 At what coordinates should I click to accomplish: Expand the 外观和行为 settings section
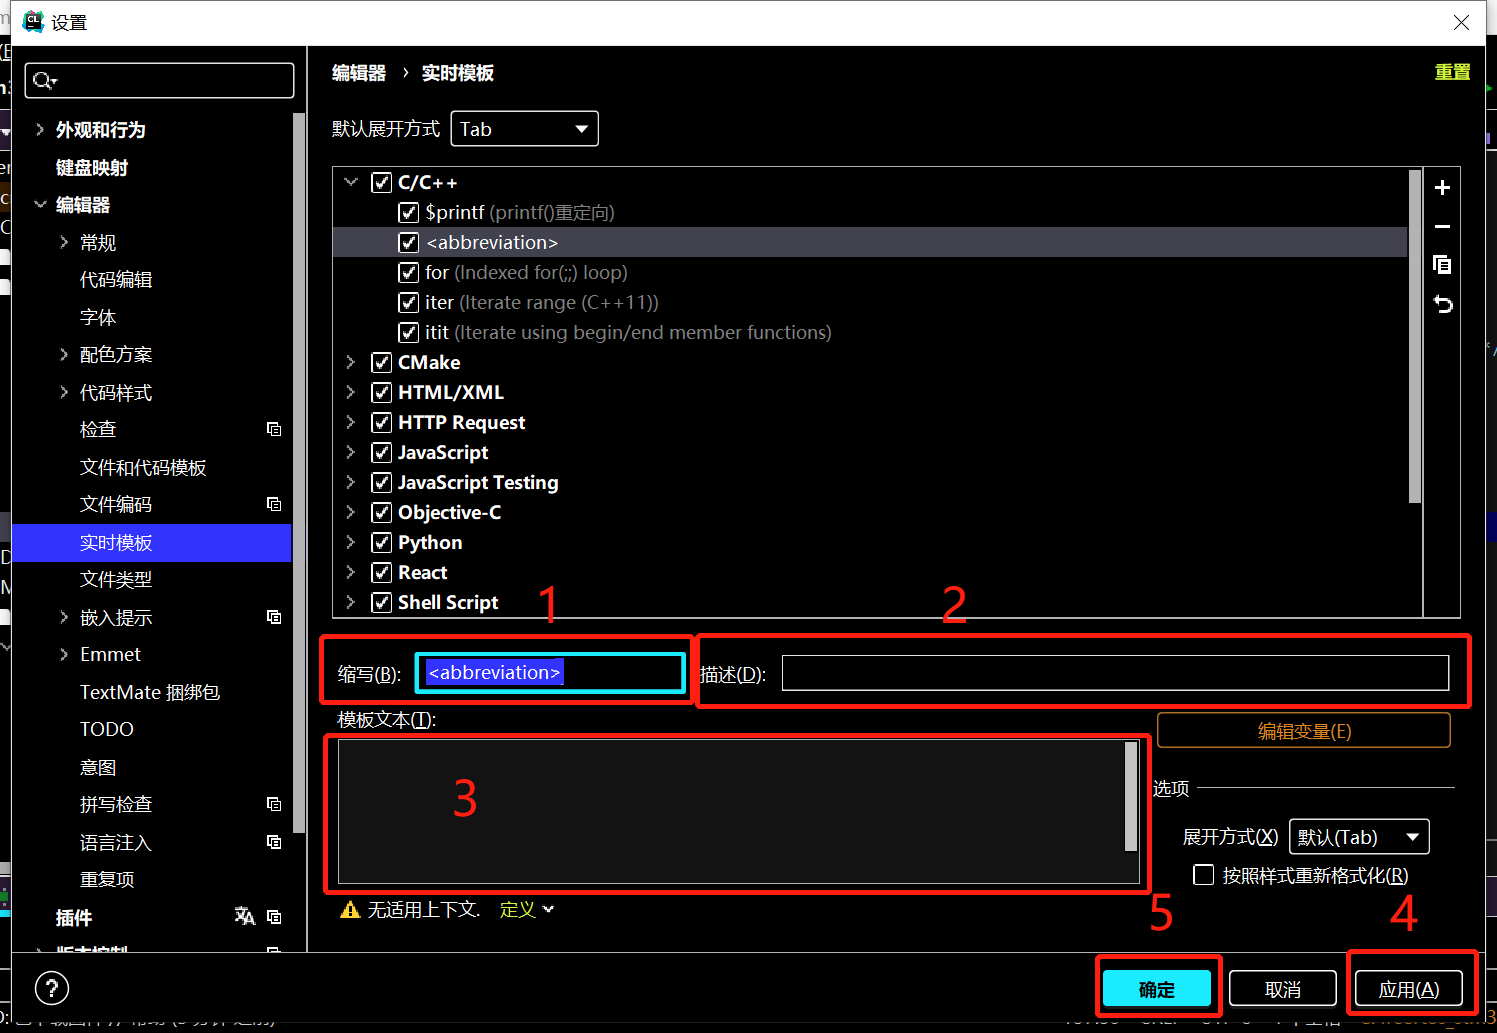[x=40, y=129]
